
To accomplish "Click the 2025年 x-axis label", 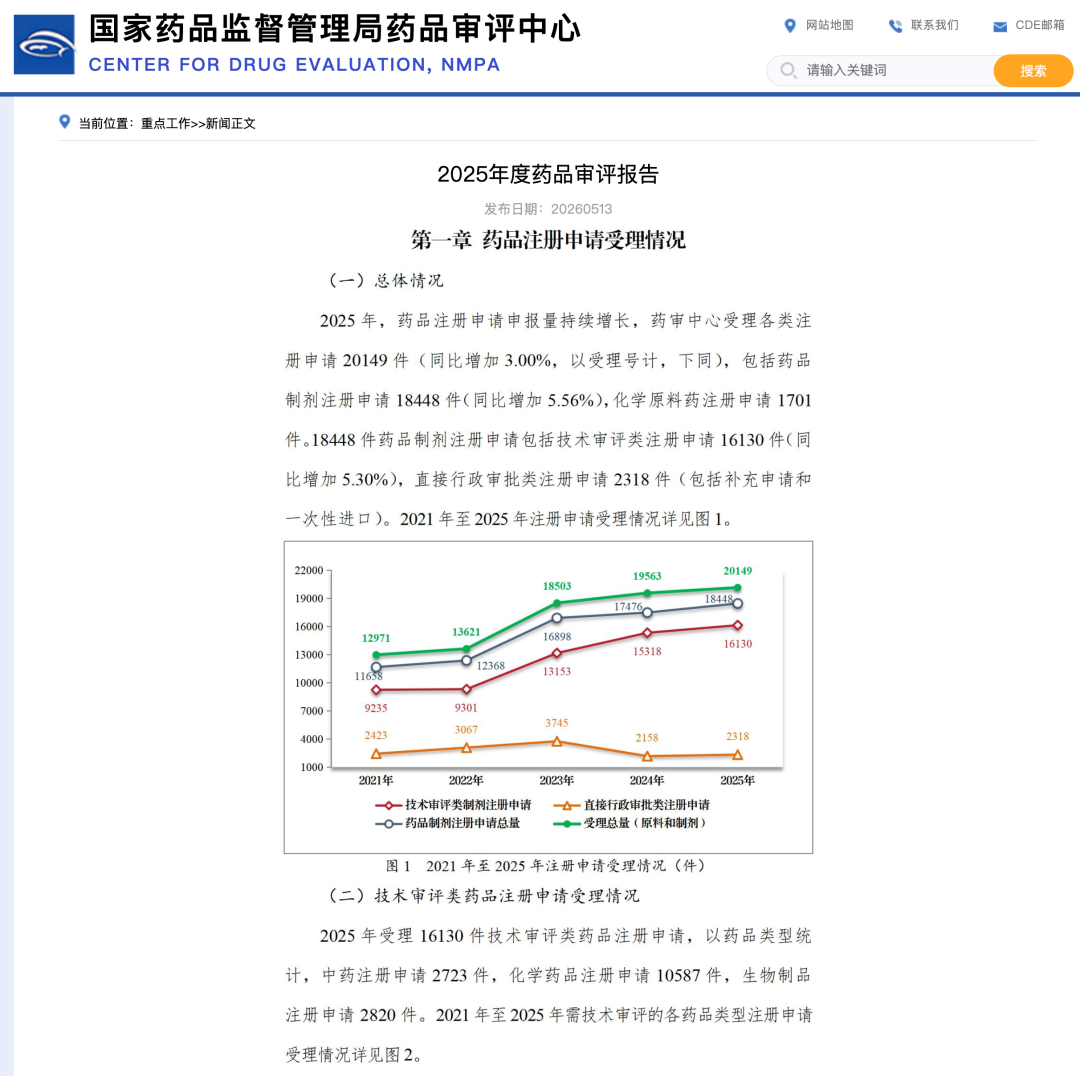I will coord(737,780).
